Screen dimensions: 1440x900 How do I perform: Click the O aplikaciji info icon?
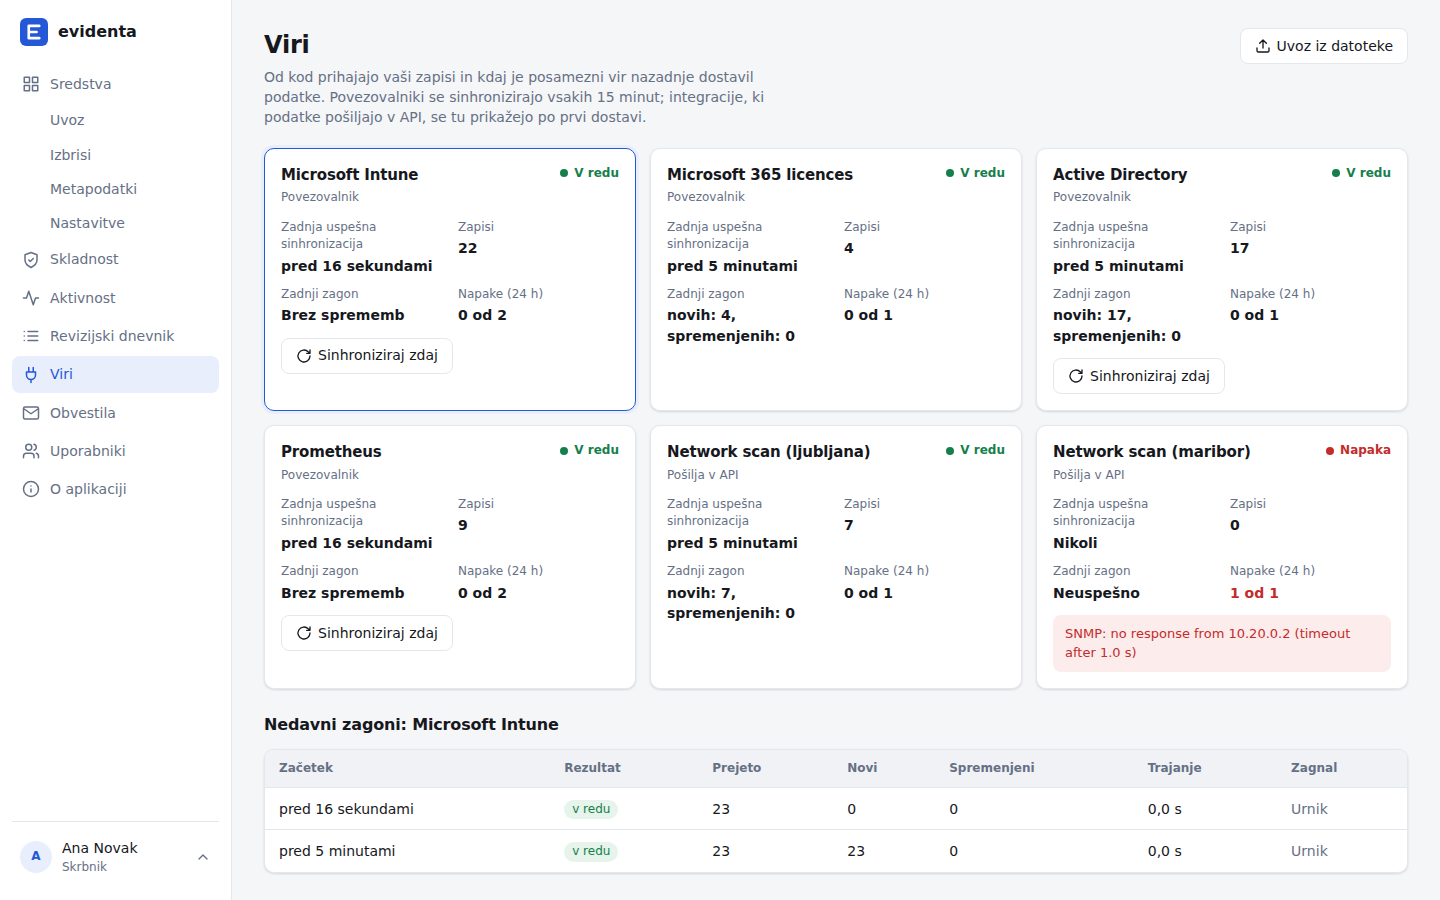[31, 489]
